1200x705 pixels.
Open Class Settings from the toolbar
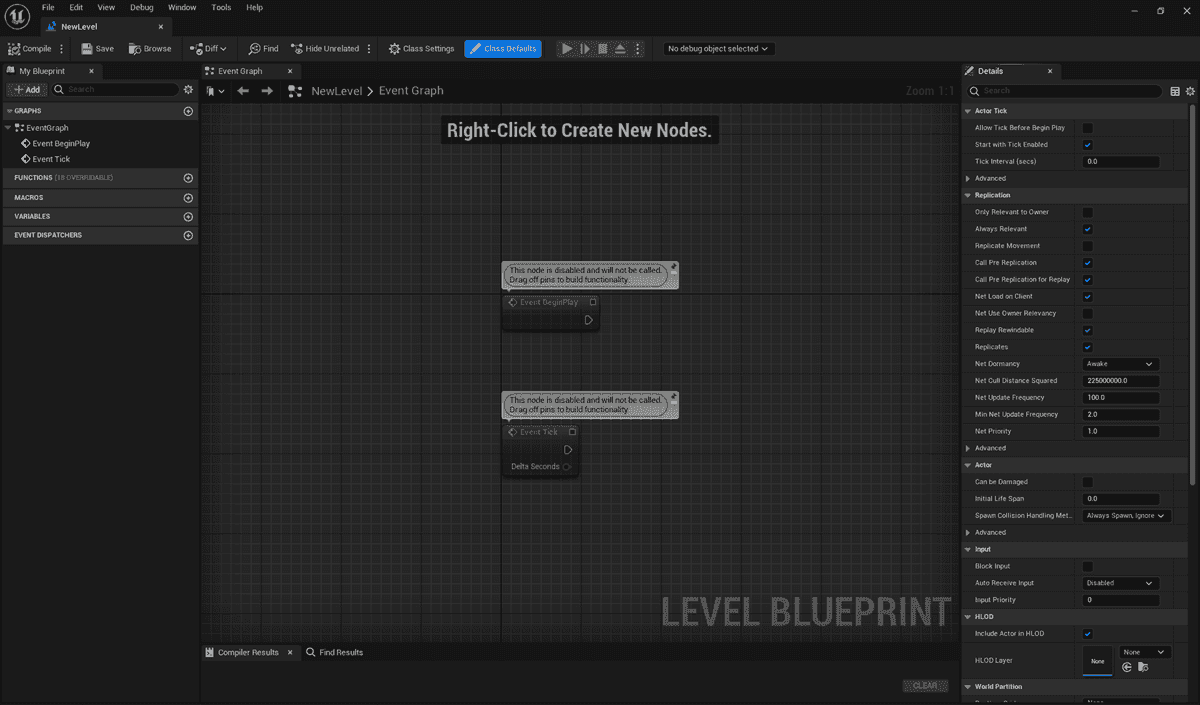click(x=419, y=48)
